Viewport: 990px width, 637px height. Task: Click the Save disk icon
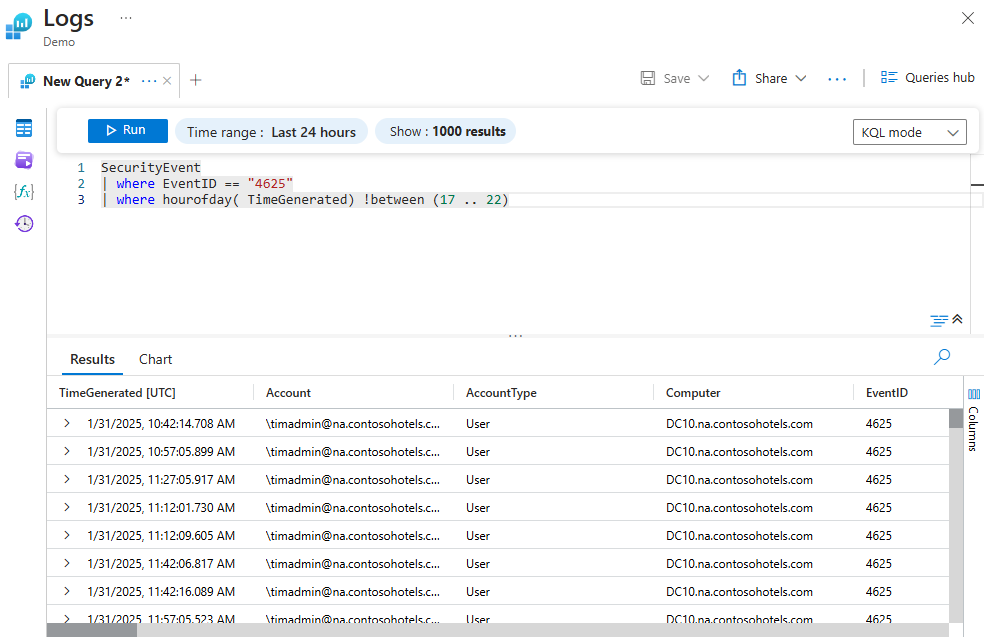[648, 78]
